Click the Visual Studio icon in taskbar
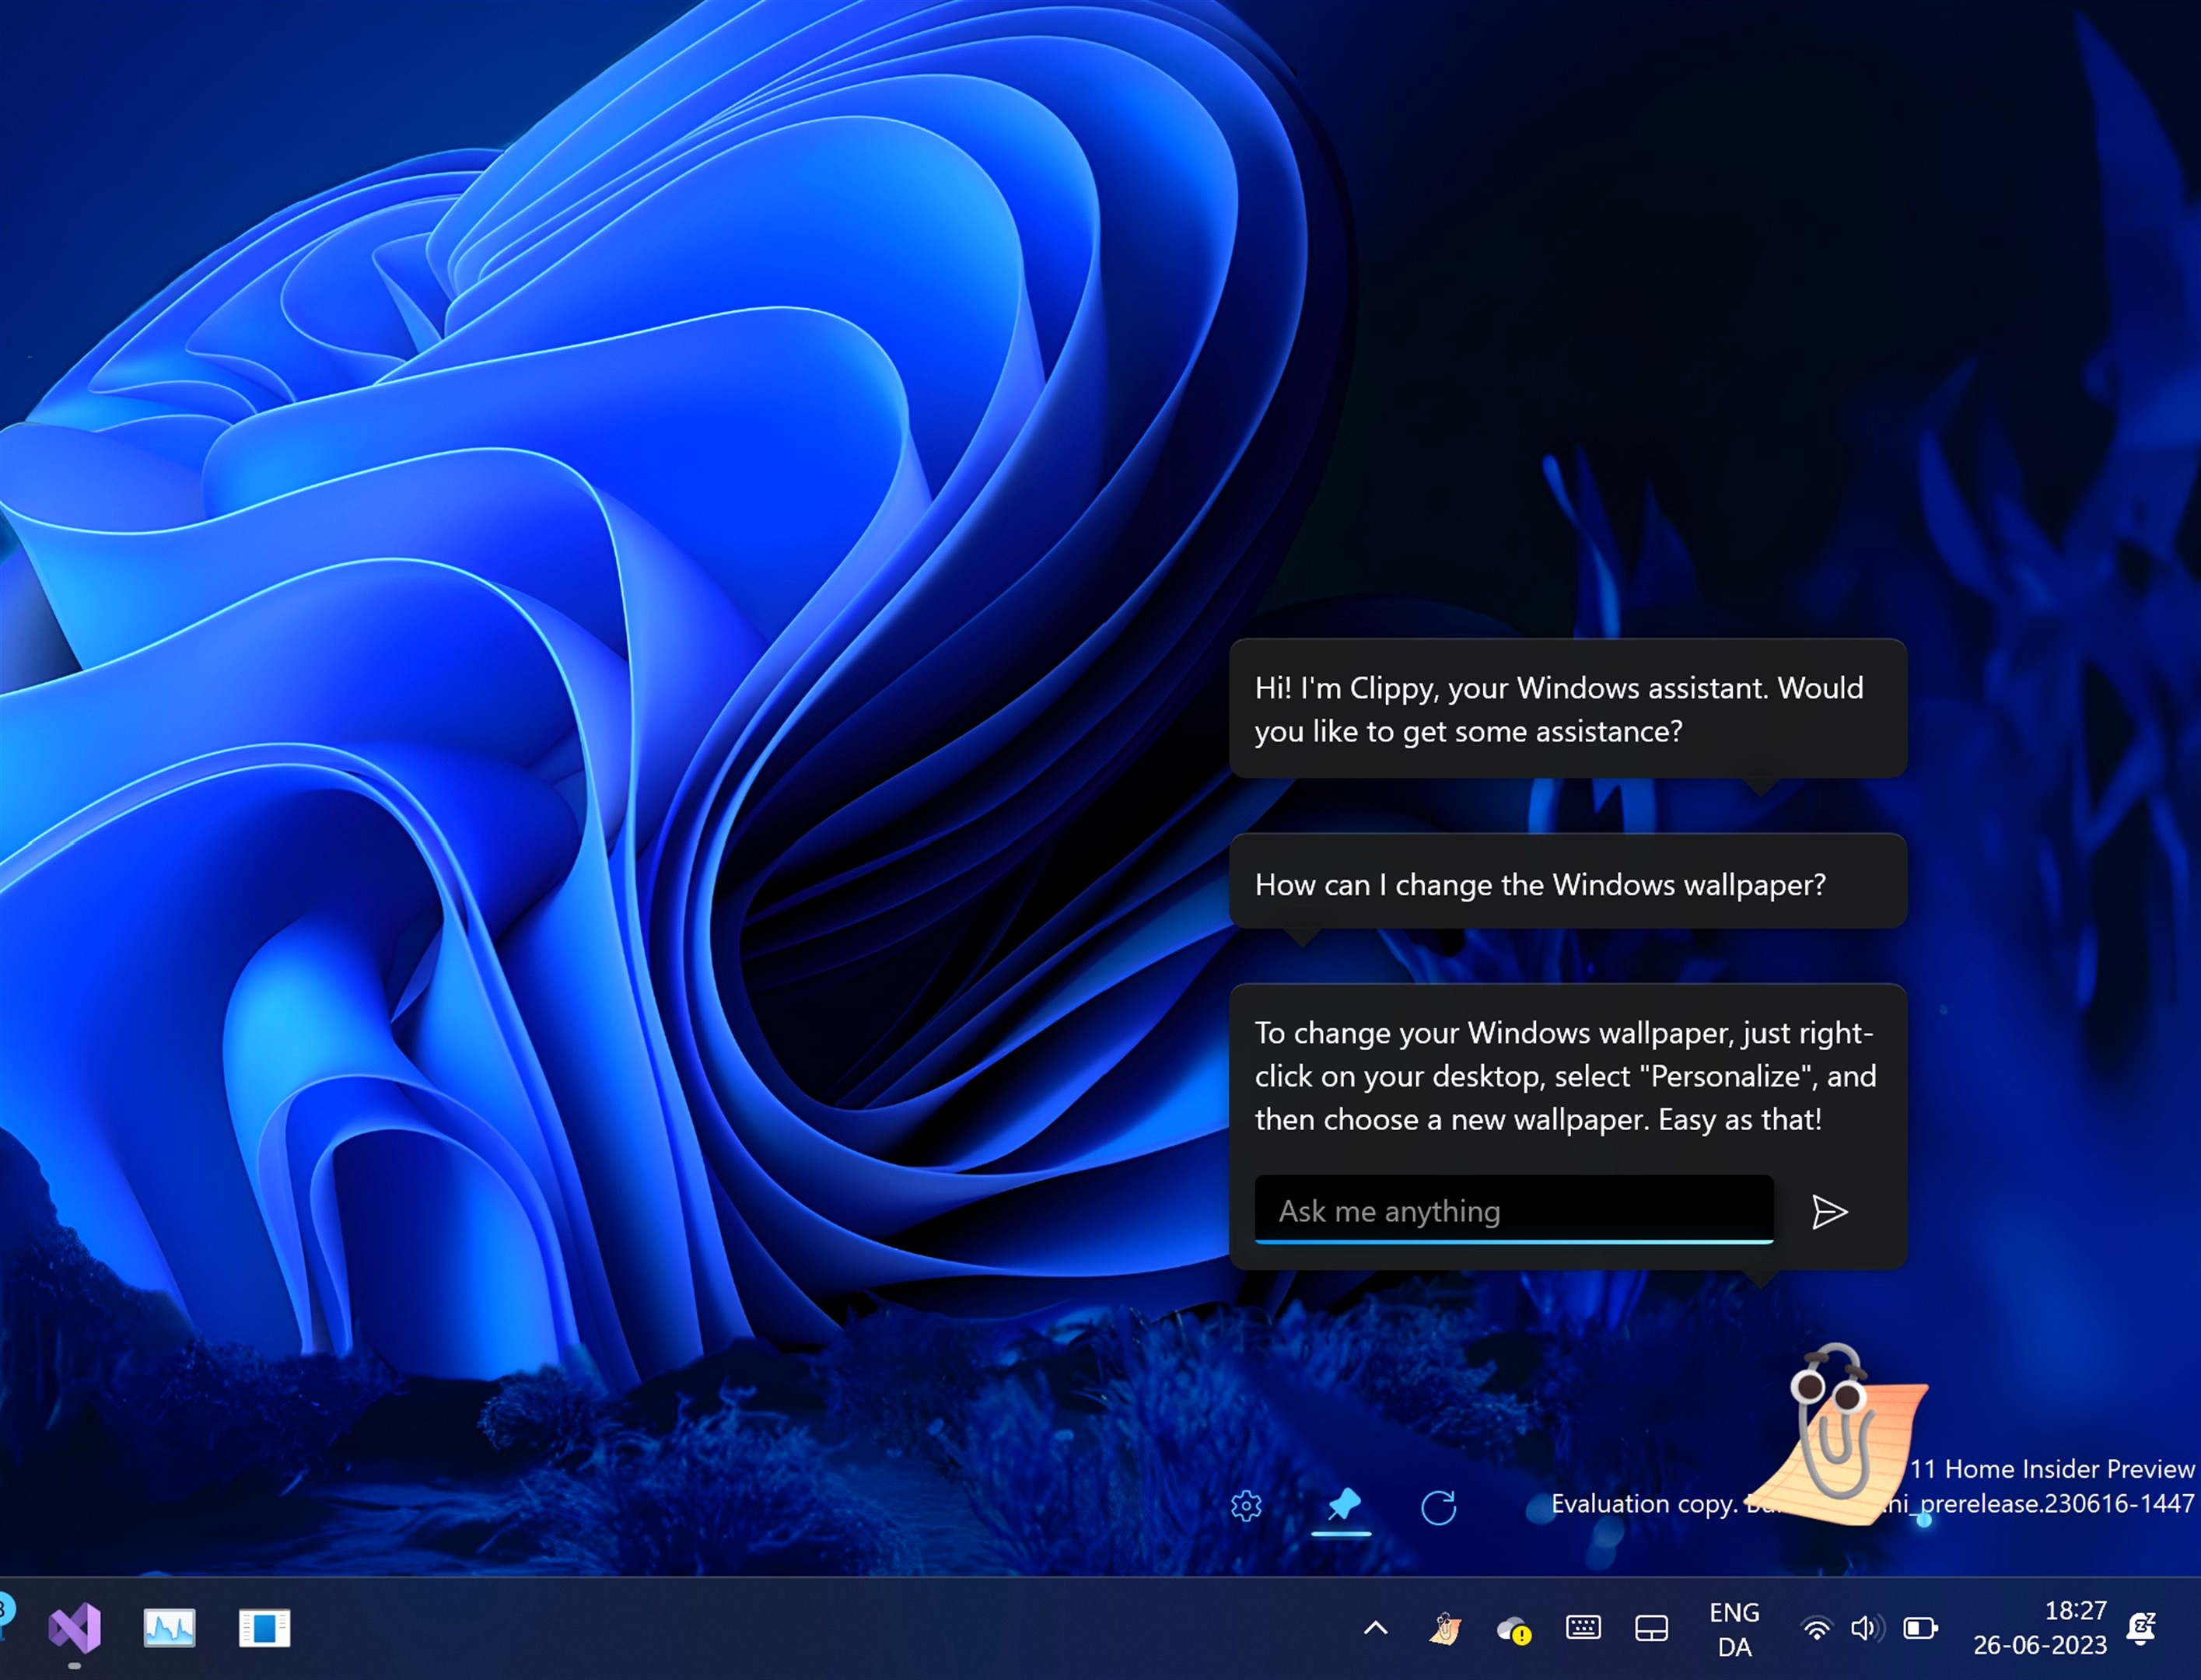 click(x=76, y=1627)
